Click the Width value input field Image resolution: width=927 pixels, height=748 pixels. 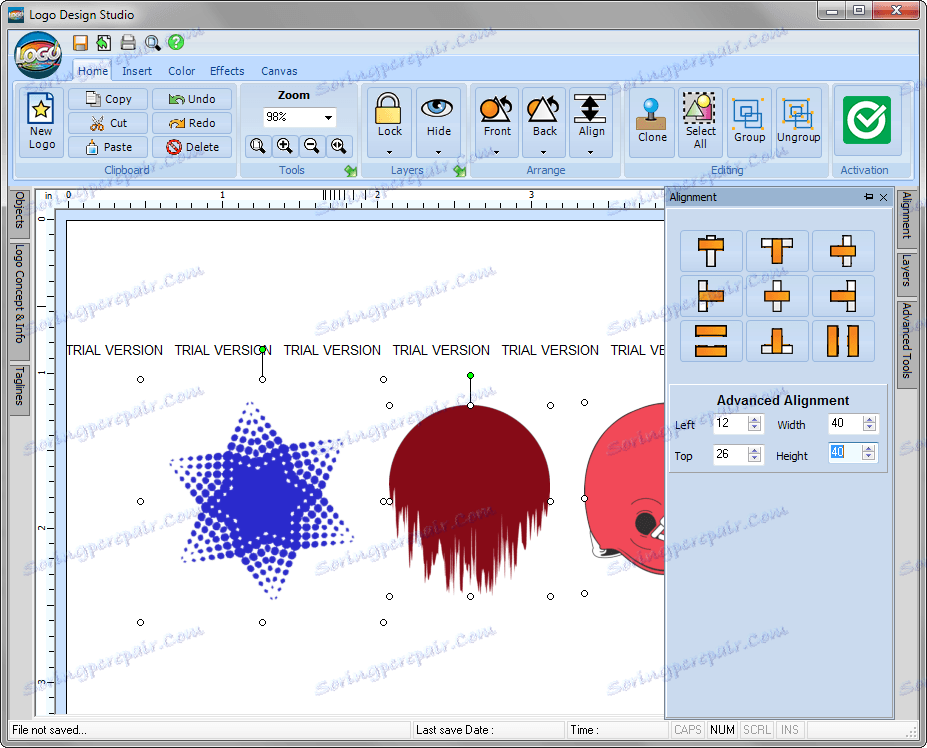coord(845,423)
